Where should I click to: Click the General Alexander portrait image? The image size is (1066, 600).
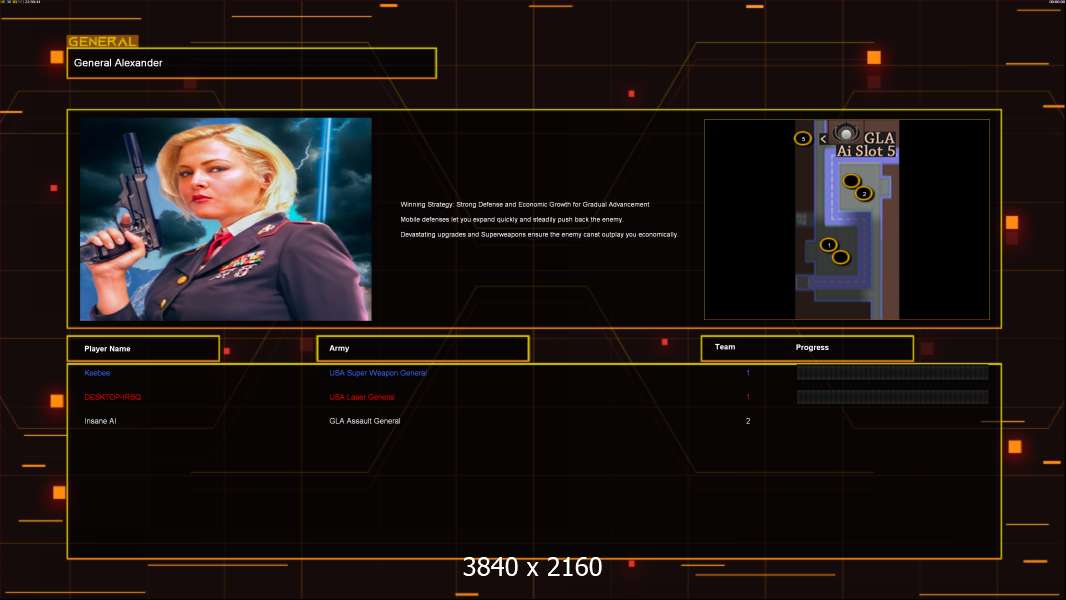click(x=226, y=219)
